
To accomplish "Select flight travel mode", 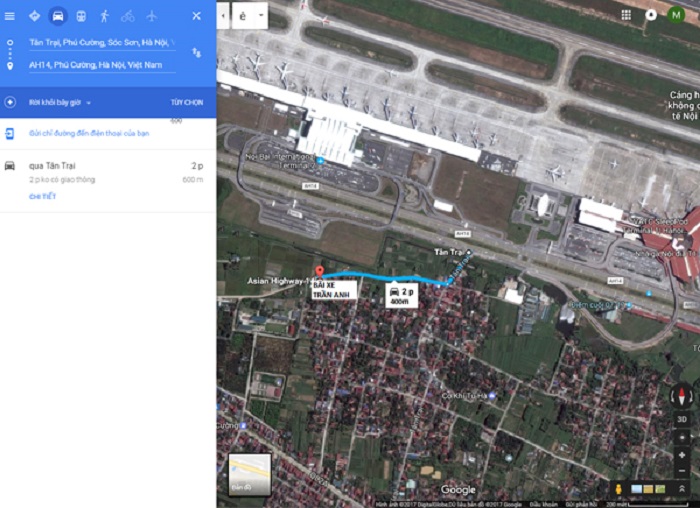I will coord(152,16).
